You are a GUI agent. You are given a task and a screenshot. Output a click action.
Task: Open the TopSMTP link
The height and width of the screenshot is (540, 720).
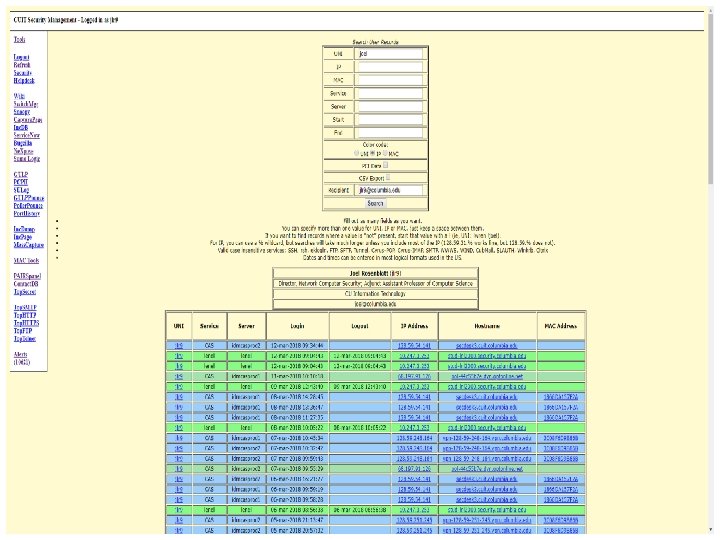click(x=25, y=307)
